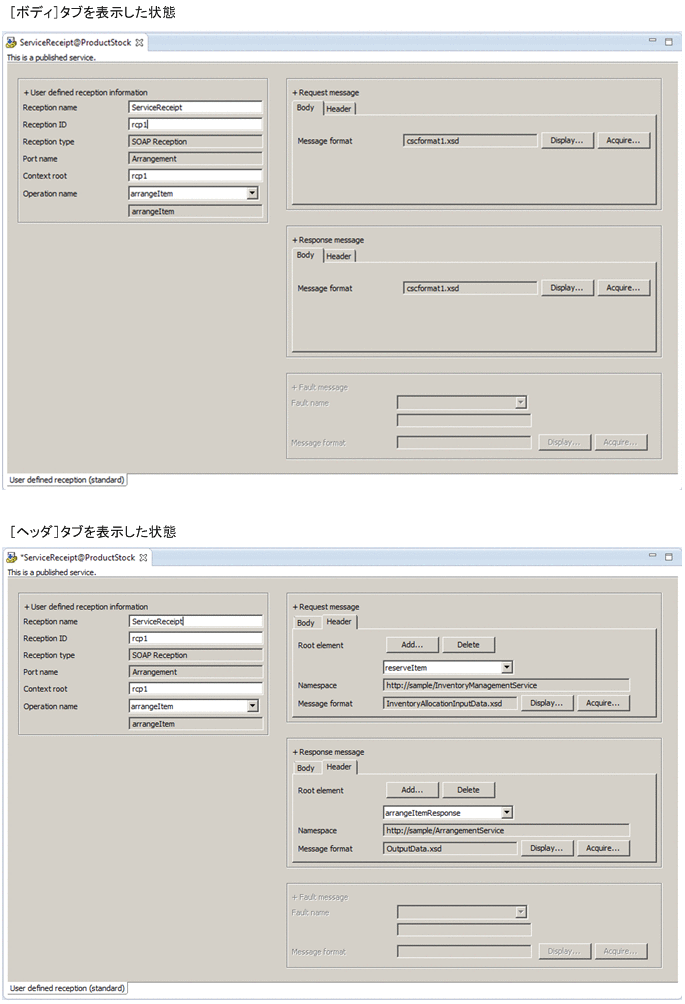The height and width of the screenshot is (1004, 685).
Task: Select Response message Body tab in upper window
Action: pos(305,255)
